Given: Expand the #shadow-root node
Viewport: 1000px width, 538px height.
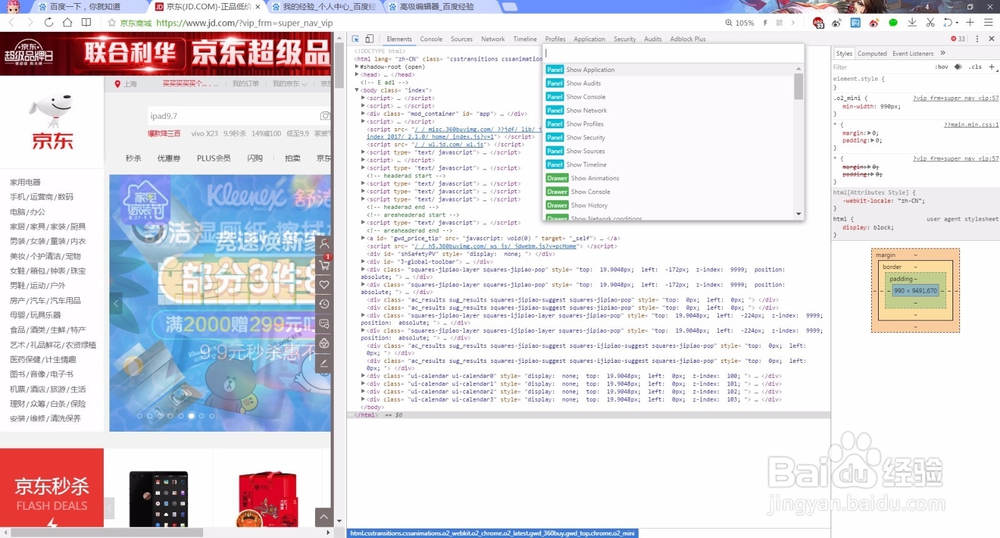Looking at the screenshot, I should click(x=357, y=66).
